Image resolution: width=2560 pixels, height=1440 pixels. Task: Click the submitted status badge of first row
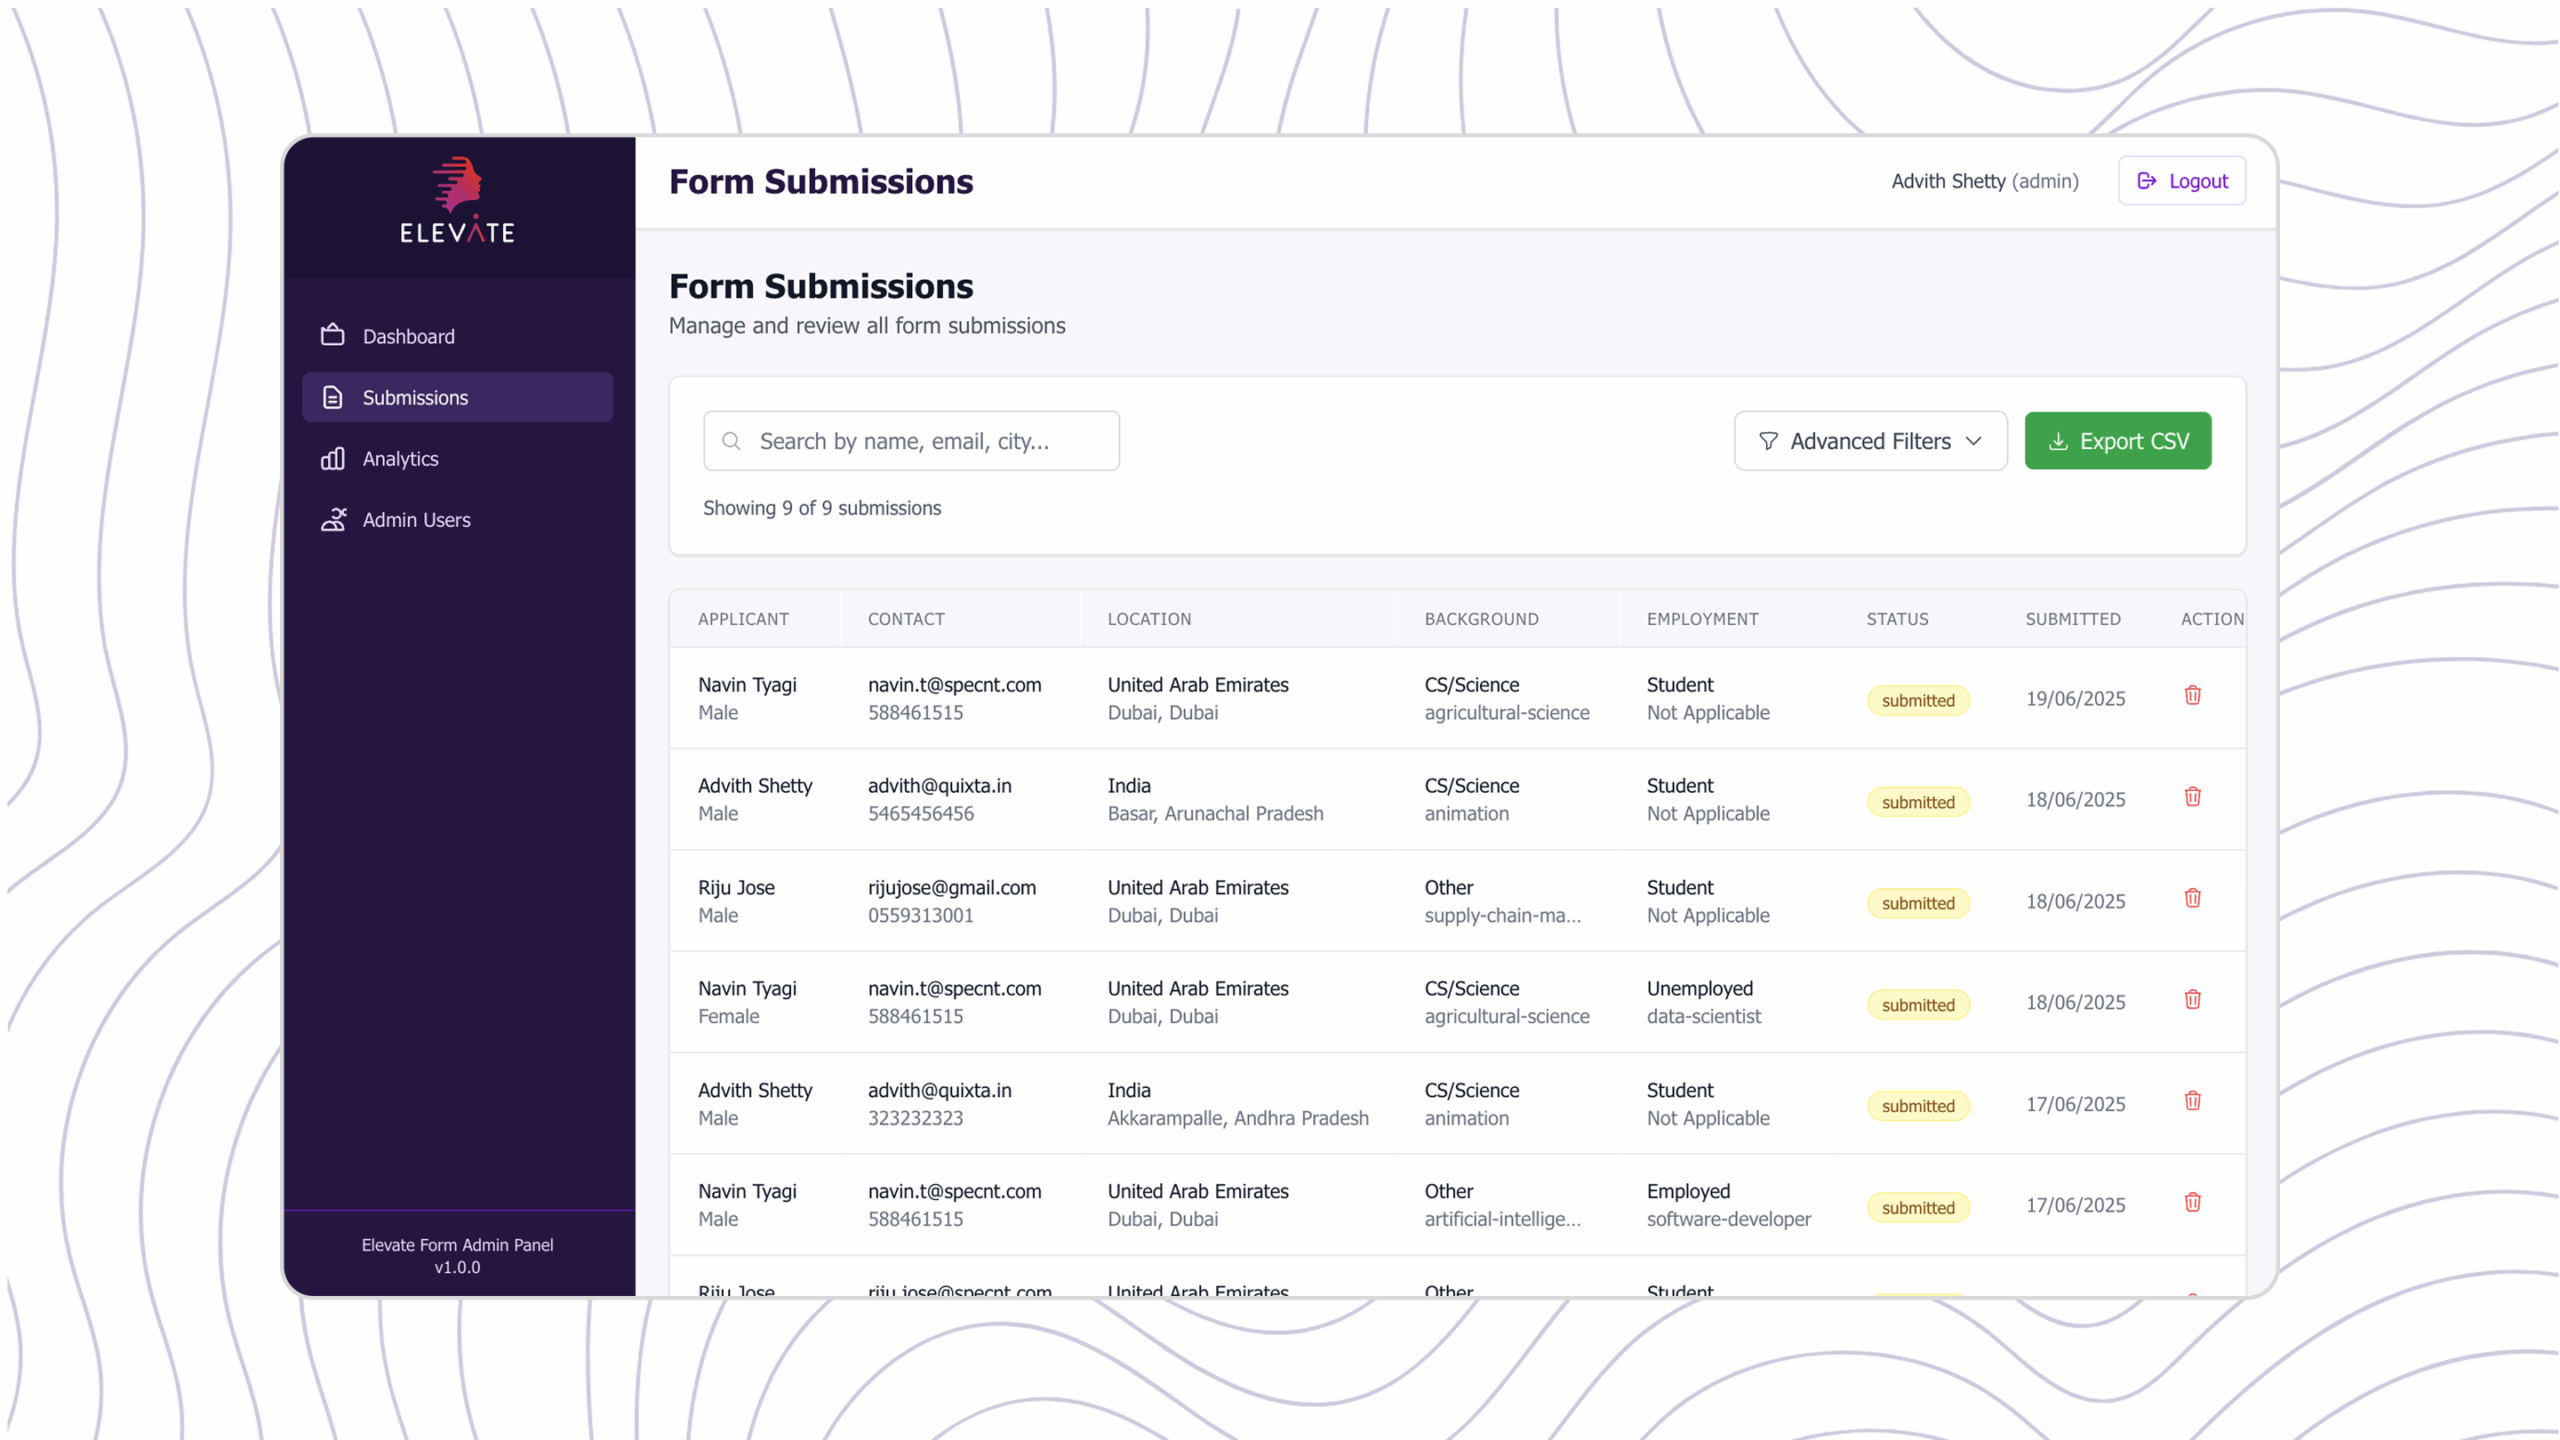coord(1917,701)
